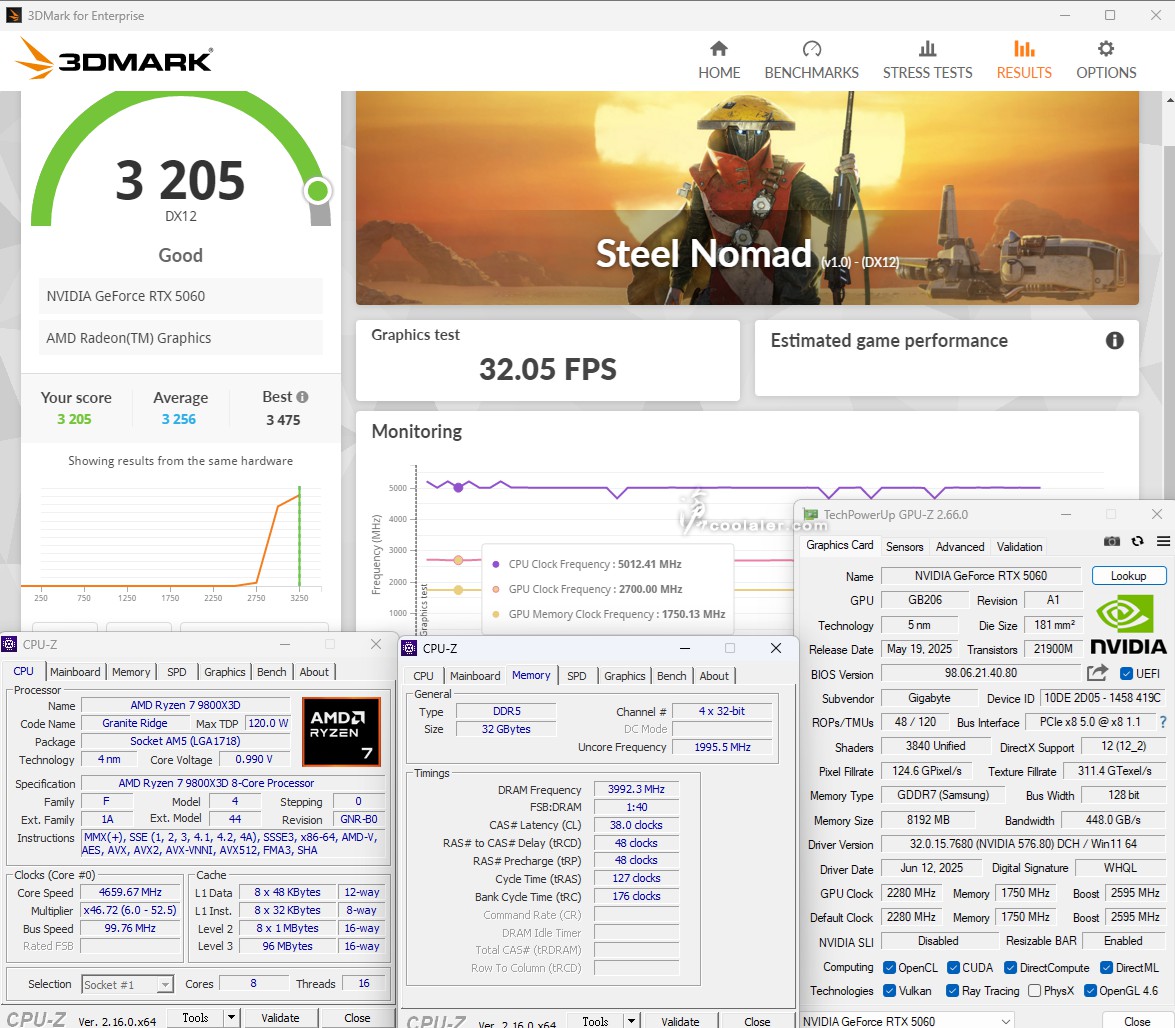
Task: Click the DRAM Frequency 3992.3 MHz value
Action: [x=636, y=789]
